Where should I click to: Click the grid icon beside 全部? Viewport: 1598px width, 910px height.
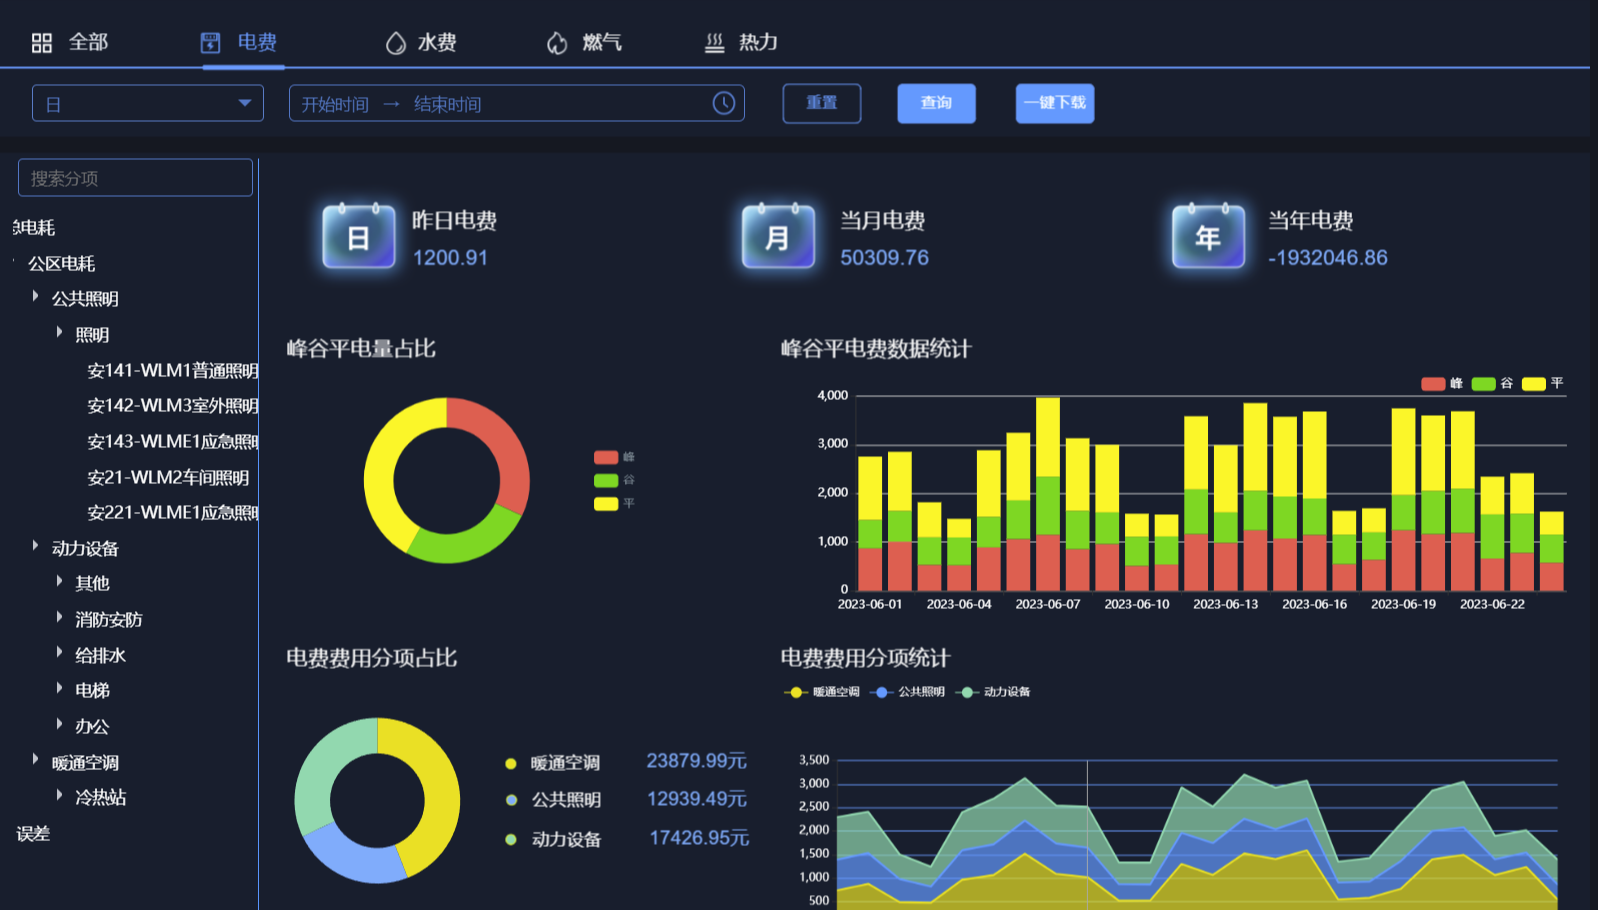(41, 43)
